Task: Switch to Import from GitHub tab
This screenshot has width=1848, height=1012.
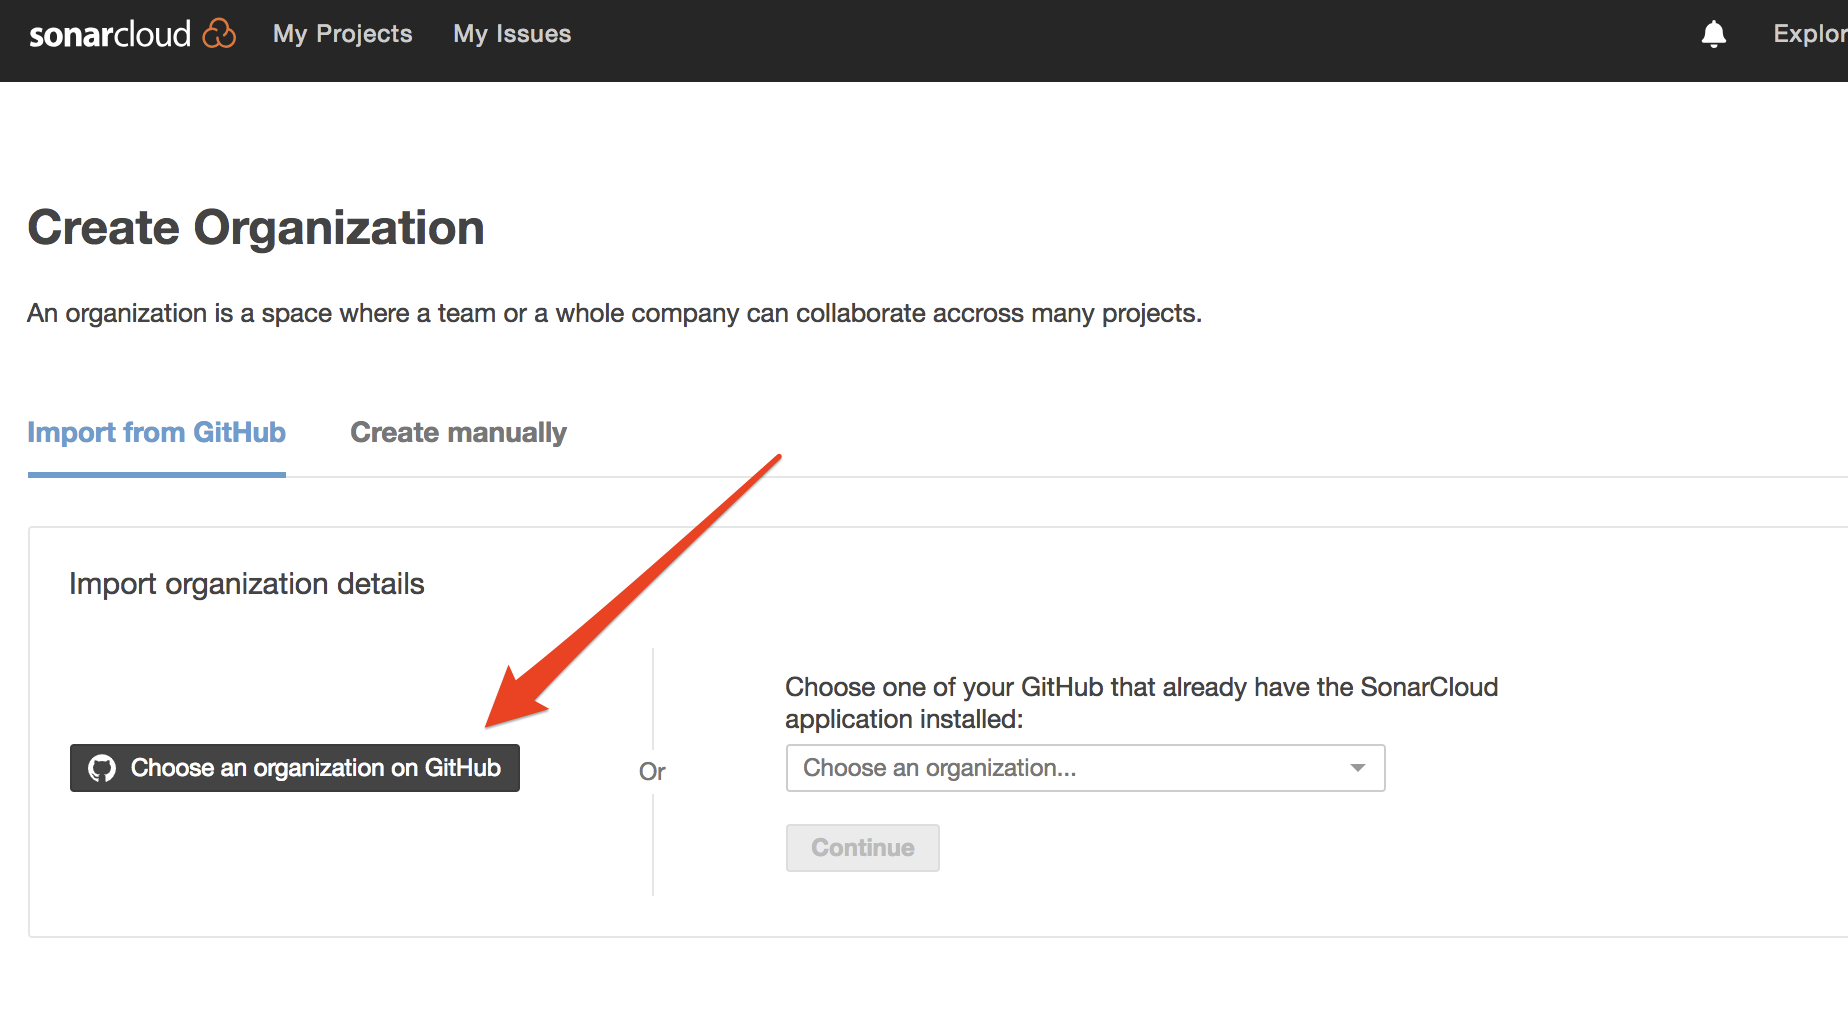Action: pyautogui.click(x=157, y=433)
